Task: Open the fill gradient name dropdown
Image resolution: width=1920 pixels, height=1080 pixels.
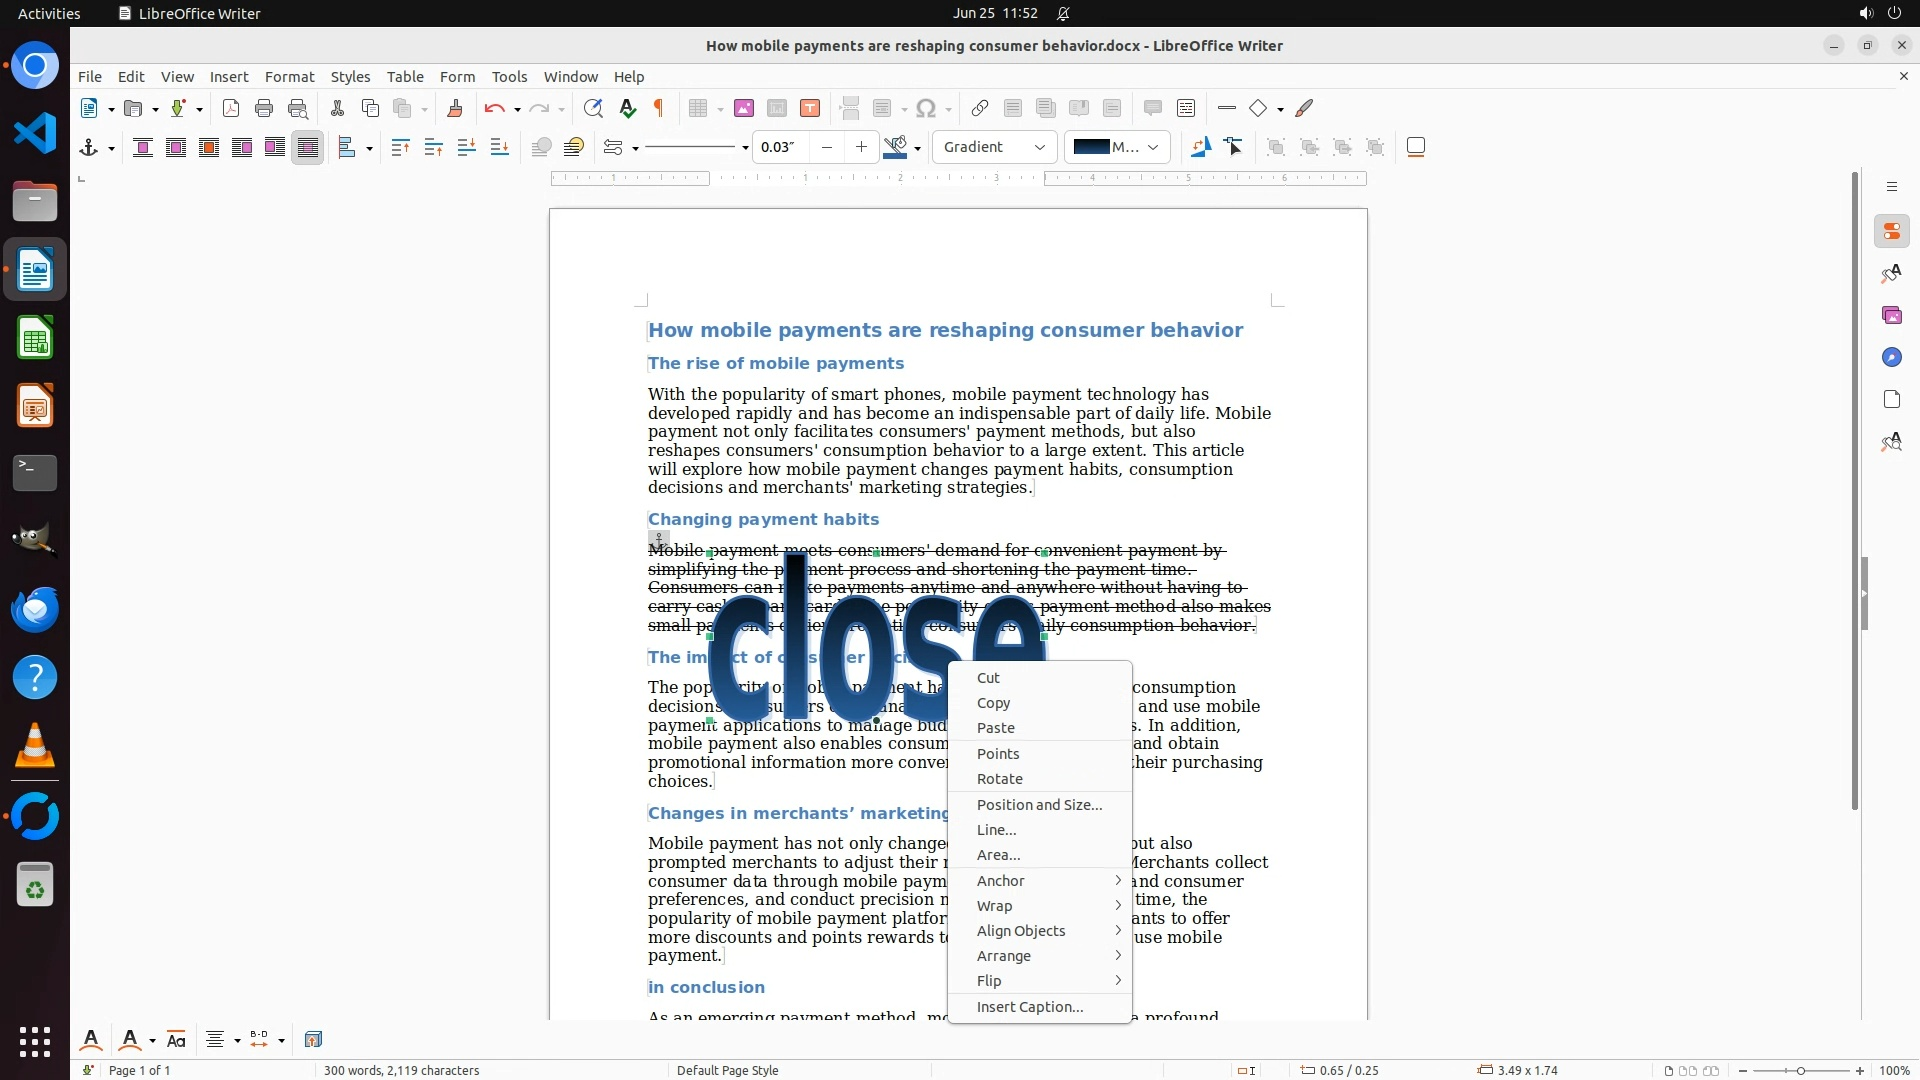Action: tap(1116, 148)
